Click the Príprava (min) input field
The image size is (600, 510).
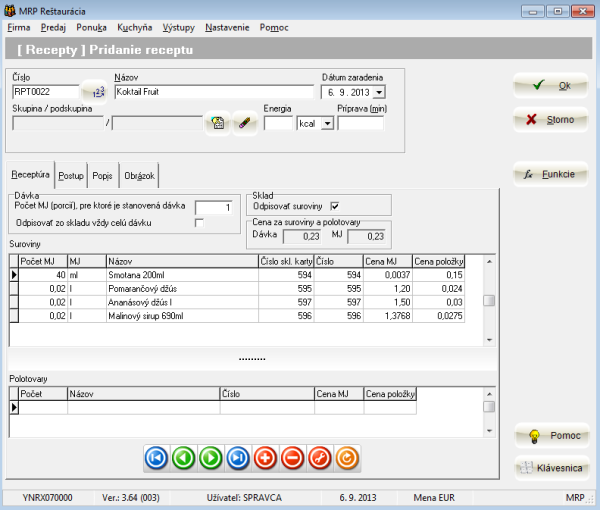click(x=360, y=124)
